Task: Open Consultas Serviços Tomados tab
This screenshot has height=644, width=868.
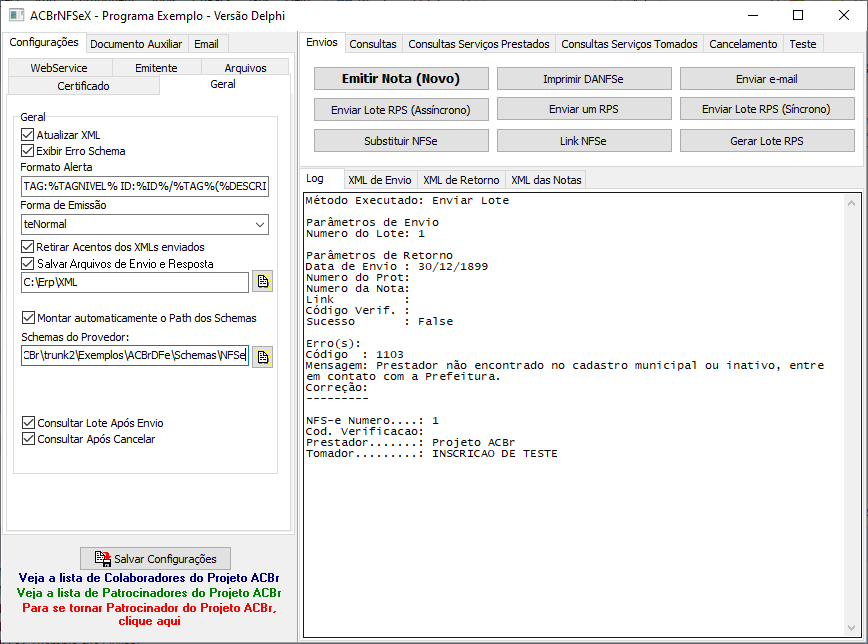Action: (629, 44)
